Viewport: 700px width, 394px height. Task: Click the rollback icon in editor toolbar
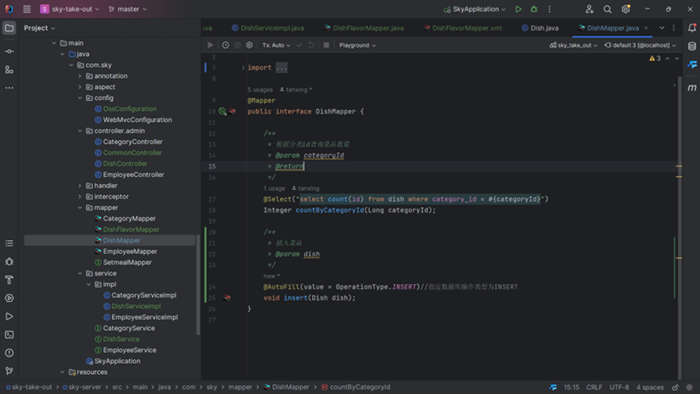tap(312, 45)
